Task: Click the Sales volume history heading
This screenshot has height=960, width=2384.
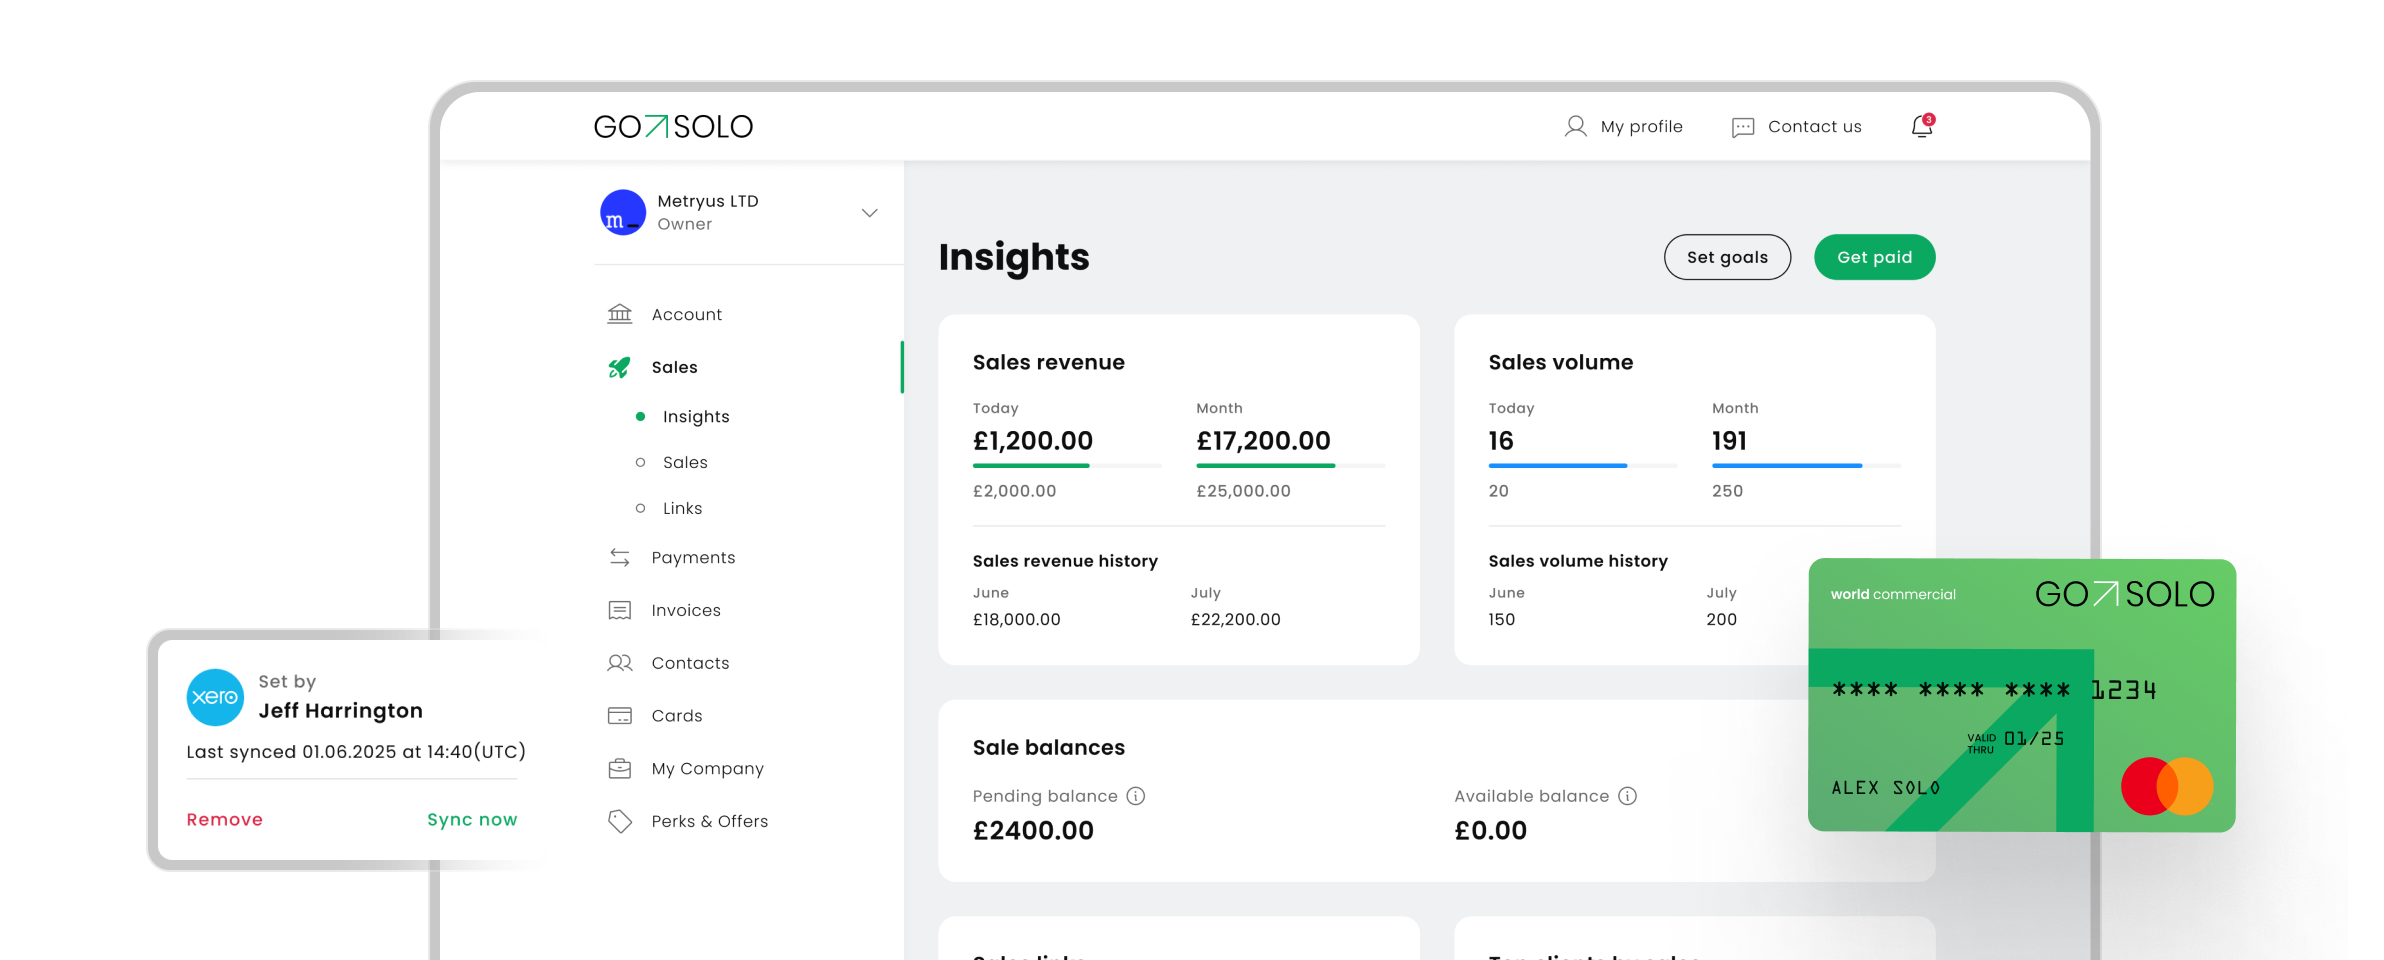Action: point(1578,561)
